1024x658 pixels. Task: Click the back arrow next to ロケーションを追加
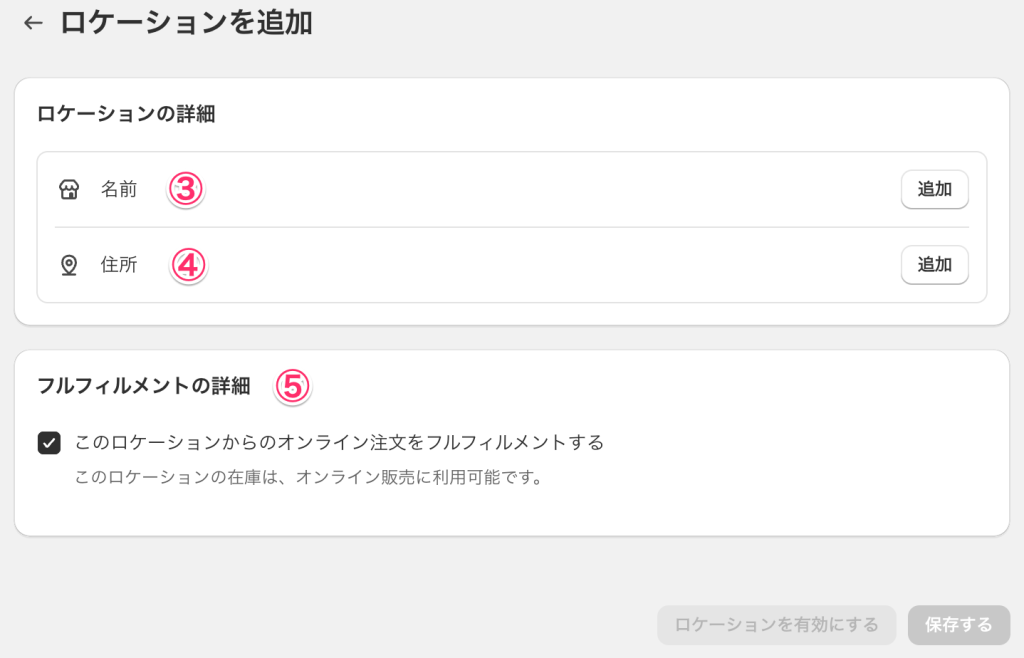click(x=33, y=22)
